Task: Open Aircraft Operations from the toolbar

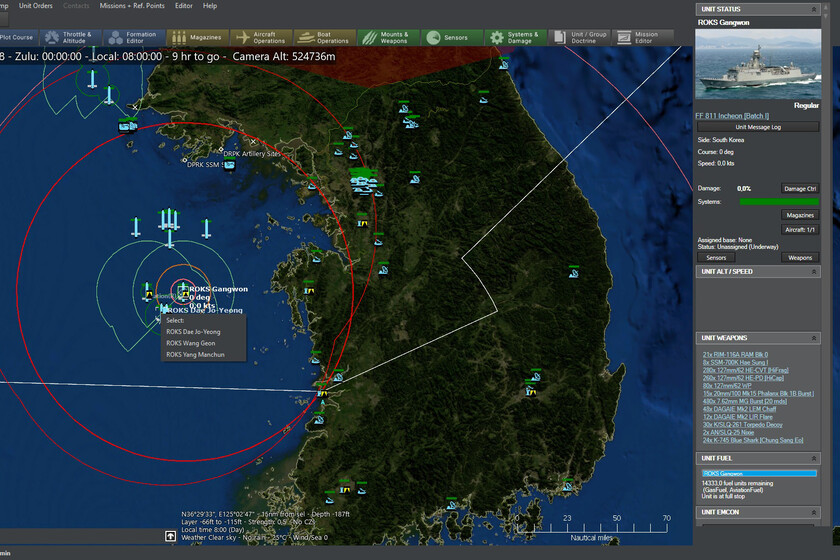Action: [258, 37]
